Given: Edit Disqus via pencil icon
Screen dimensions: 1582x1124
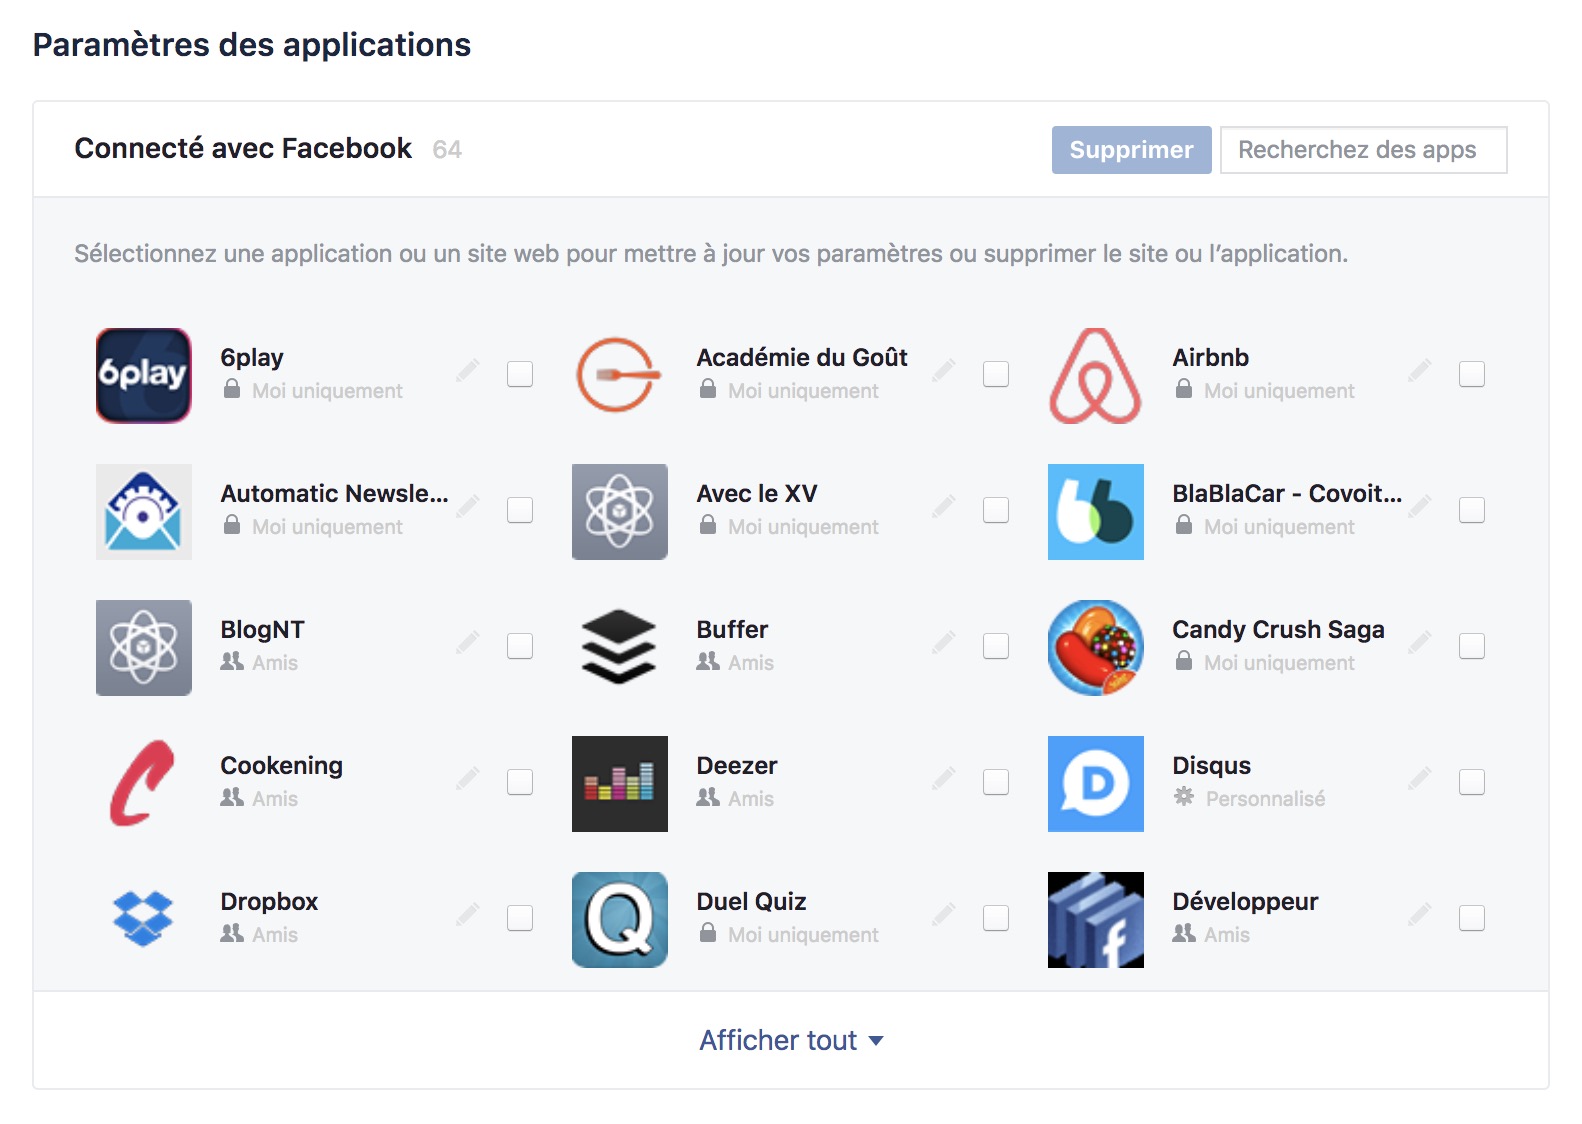Looking at the screenshot, I should pyautogui.click(x=1420, y=779).
